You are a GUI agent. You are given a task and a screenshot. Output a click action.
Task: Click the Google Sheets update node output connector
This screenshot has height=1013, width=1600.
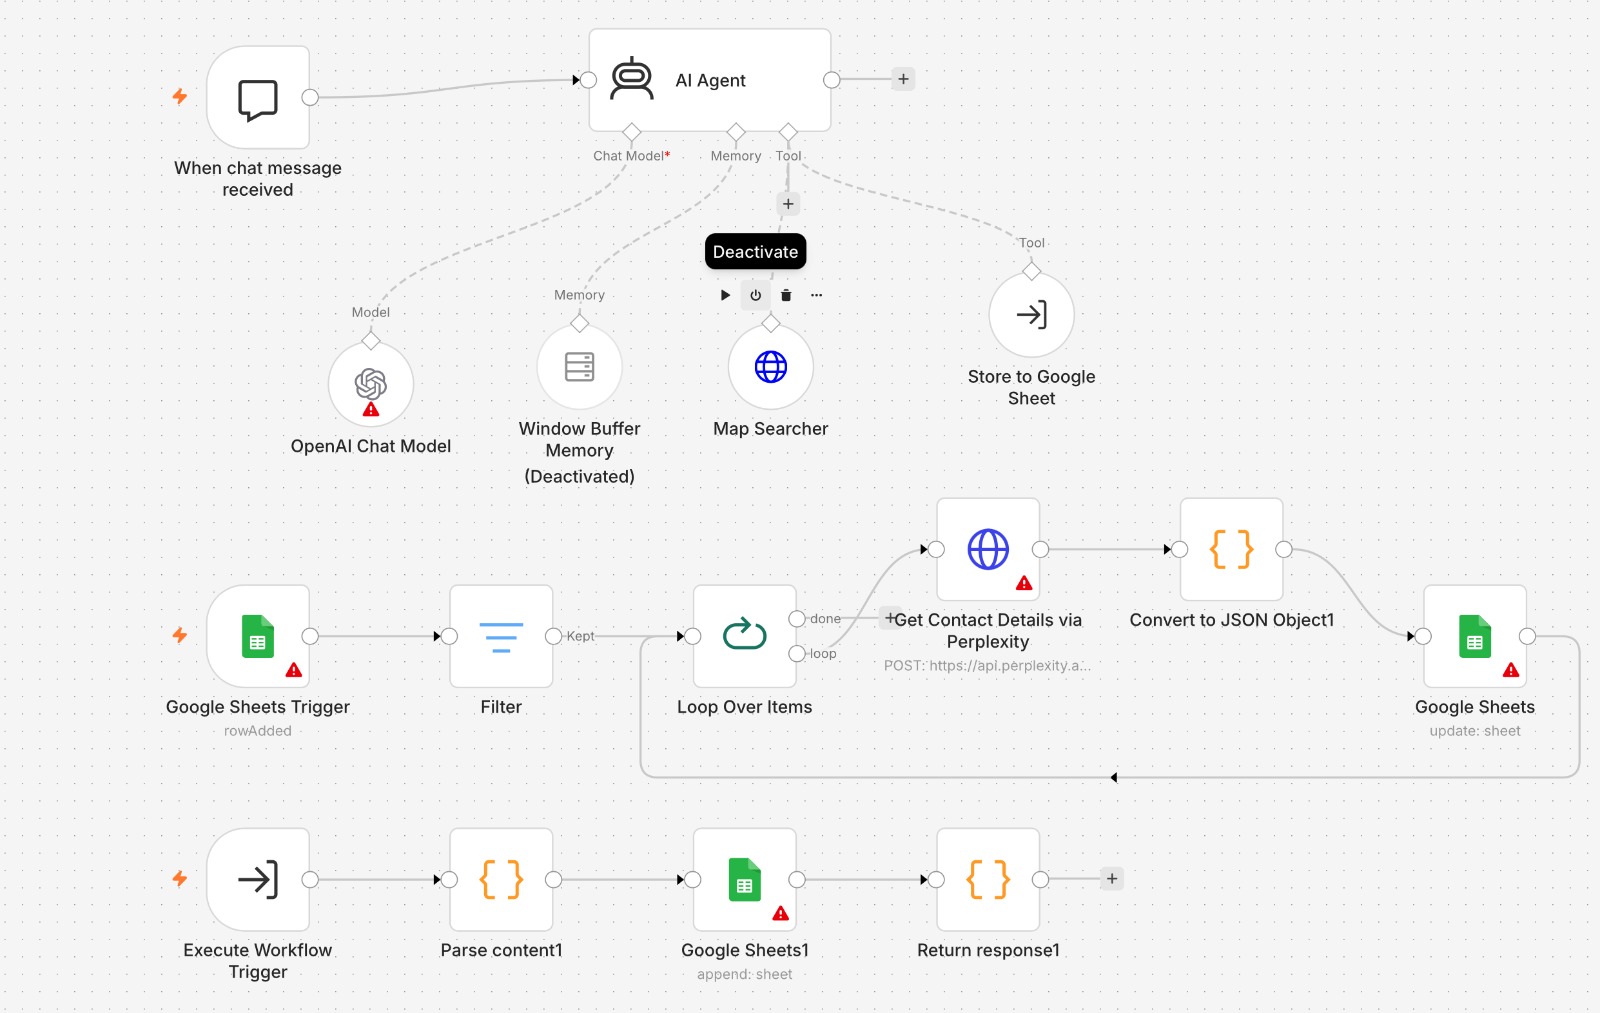[1528, 636]
